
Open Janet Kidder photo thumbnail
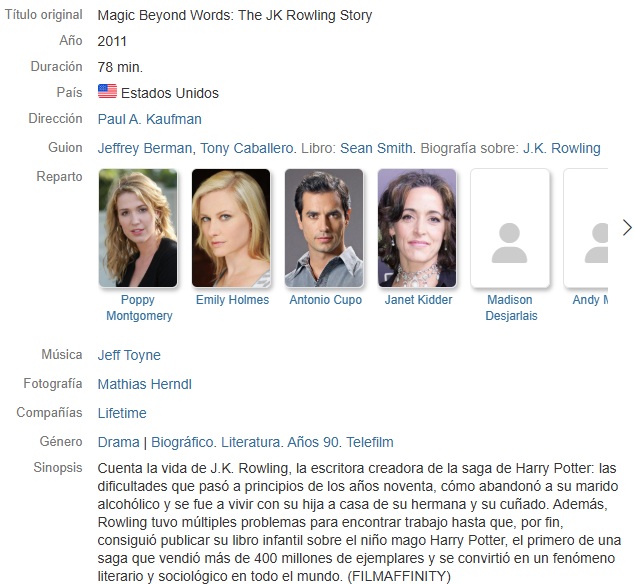tap(417, 228)
